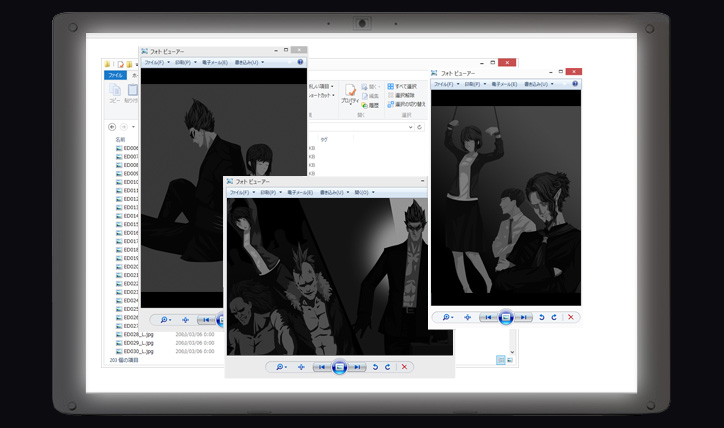
Task: Open the 印刷(P) menu in the right Photo Viewer
Action: pyautogui.click(x=475, y=84)
